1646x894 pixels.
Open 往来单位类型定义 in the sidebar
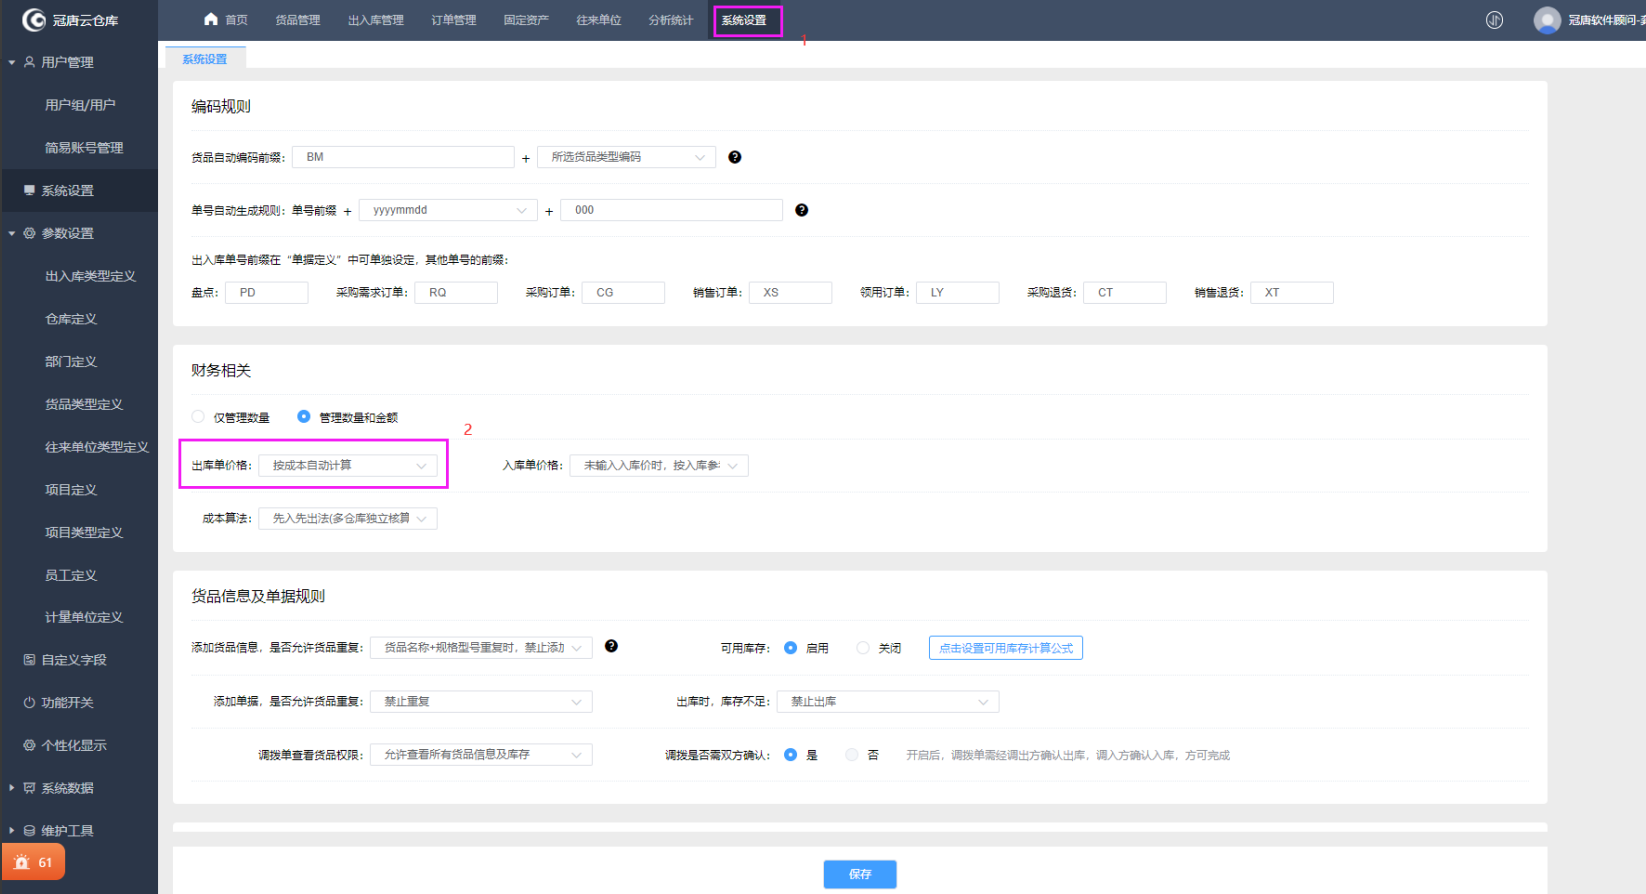pyautogui.click(x=97, y=447)
